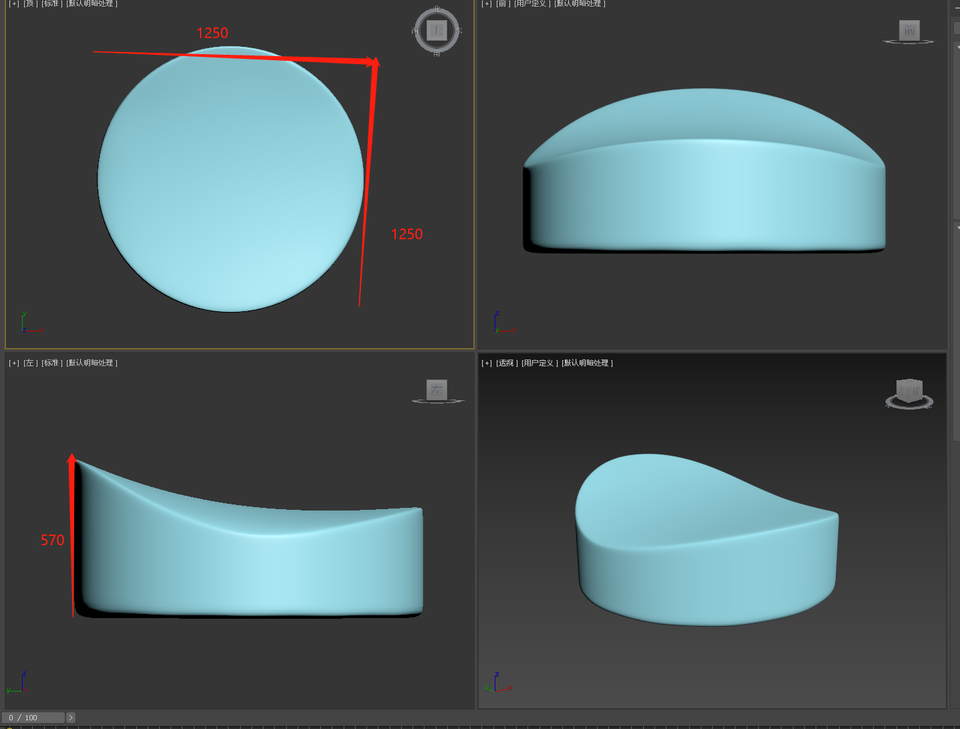This screenshot has width=960, height=729.
Task: Click the [+] menu in the front viewport
Action: click(x=487, y=4)
